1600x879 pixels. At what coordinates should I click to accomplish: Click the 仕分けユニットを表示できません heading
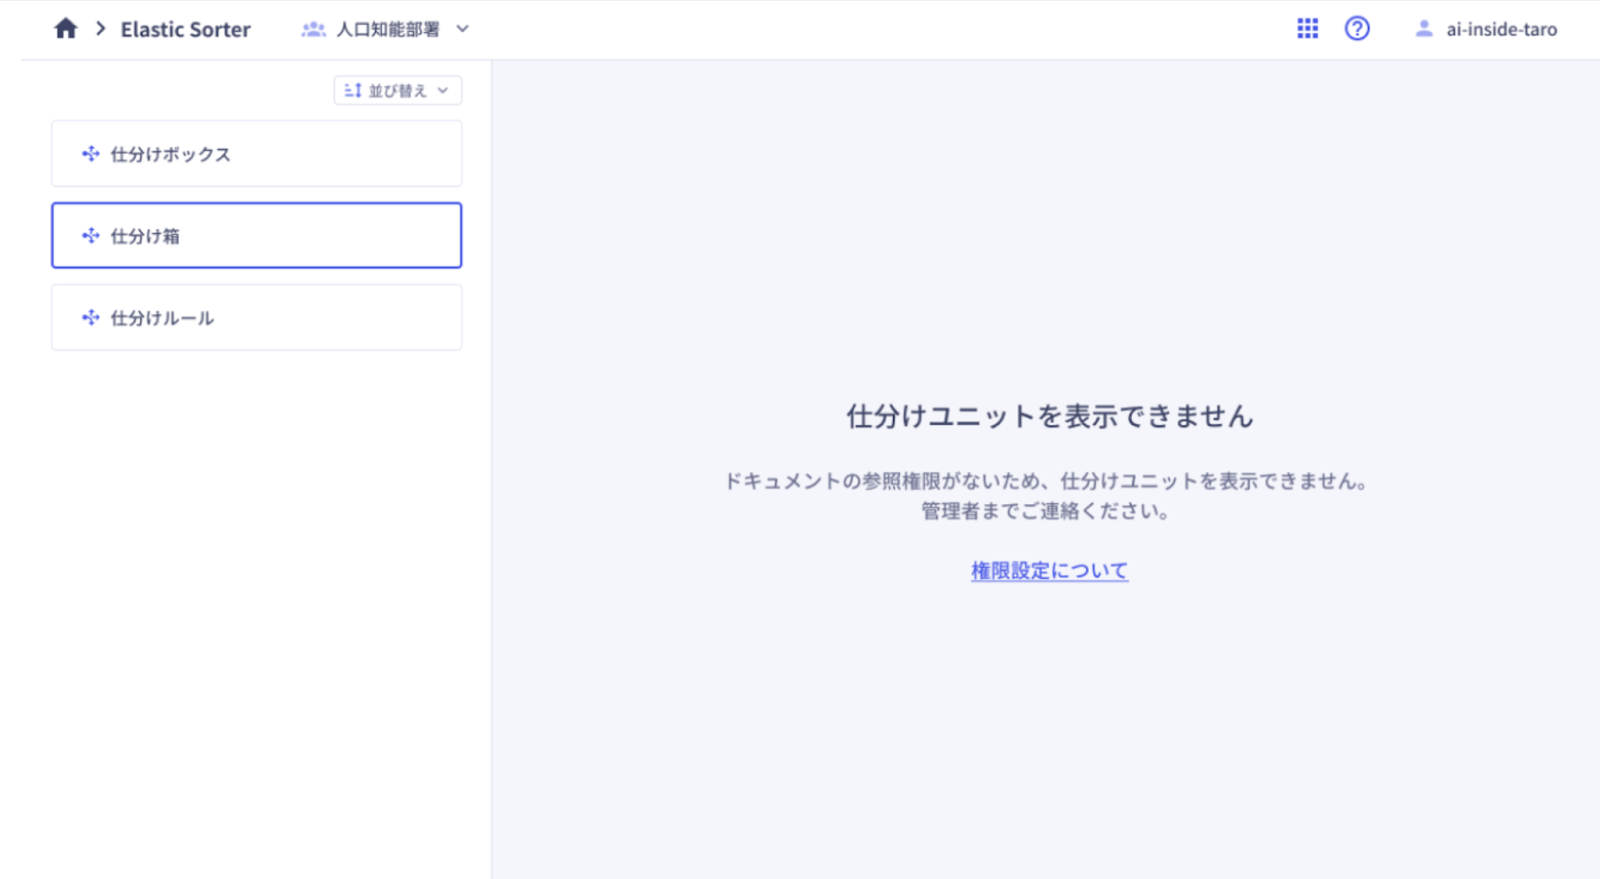pyautogui.click(x=1049, y=416)
